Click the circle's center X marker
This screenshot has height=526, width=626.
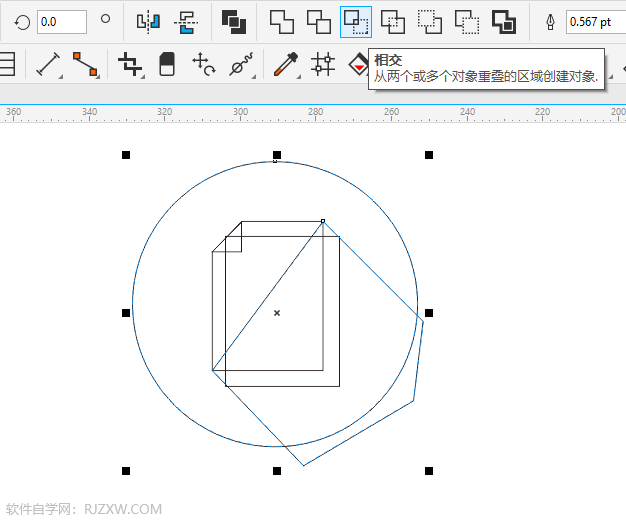pyautogui.click(x=277, y=313)
